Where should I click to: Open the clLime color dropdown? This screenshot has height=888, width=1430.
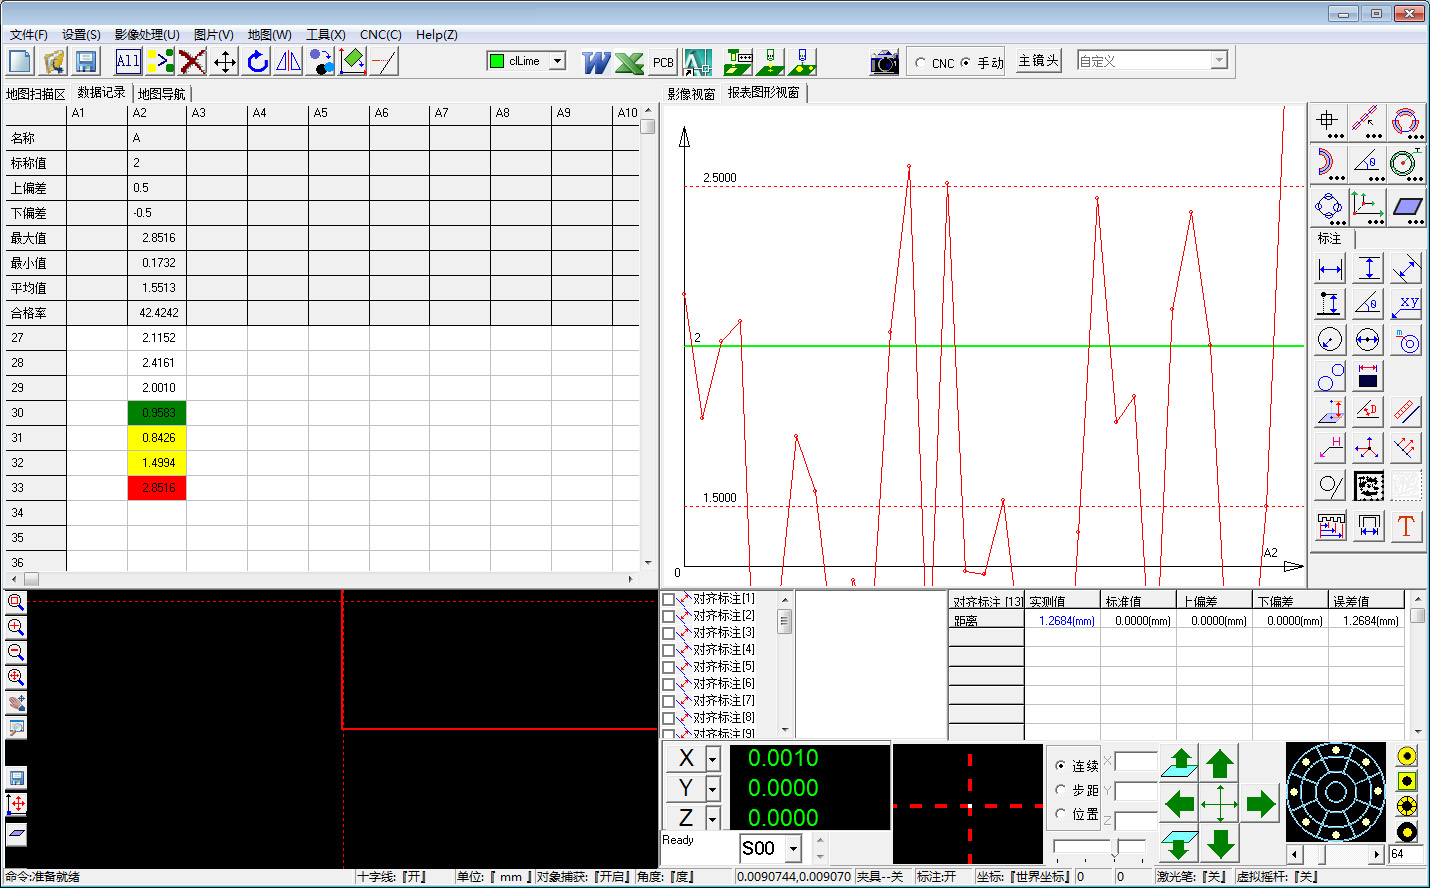(x=557, y=61)
